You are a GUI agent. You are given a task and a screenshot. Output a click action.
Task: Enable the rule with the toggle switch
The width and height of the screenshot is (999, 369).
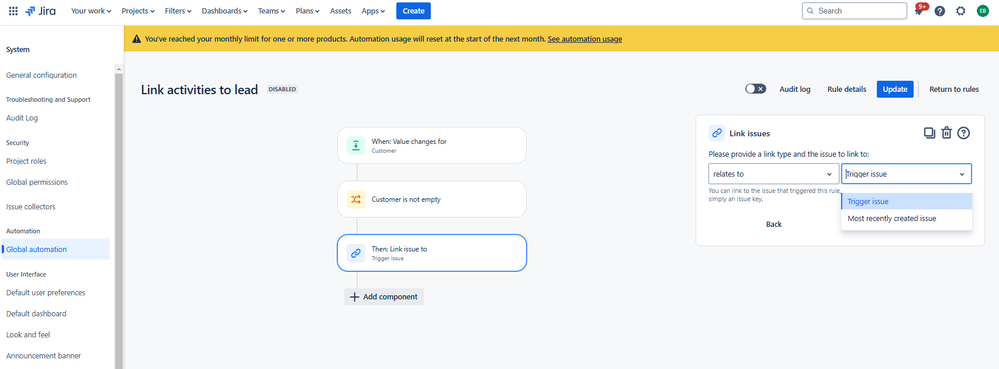(756, 89)
